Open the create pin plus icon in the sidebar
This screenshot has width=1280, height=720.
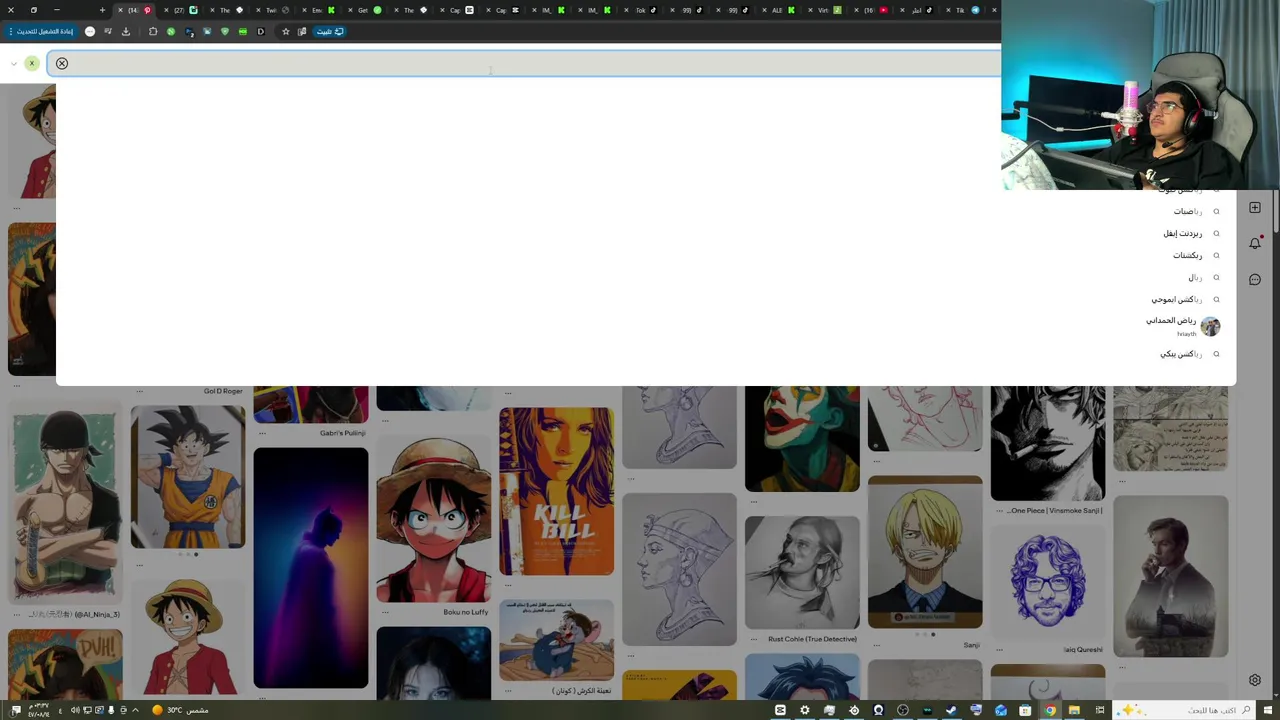pos(1255,207)
